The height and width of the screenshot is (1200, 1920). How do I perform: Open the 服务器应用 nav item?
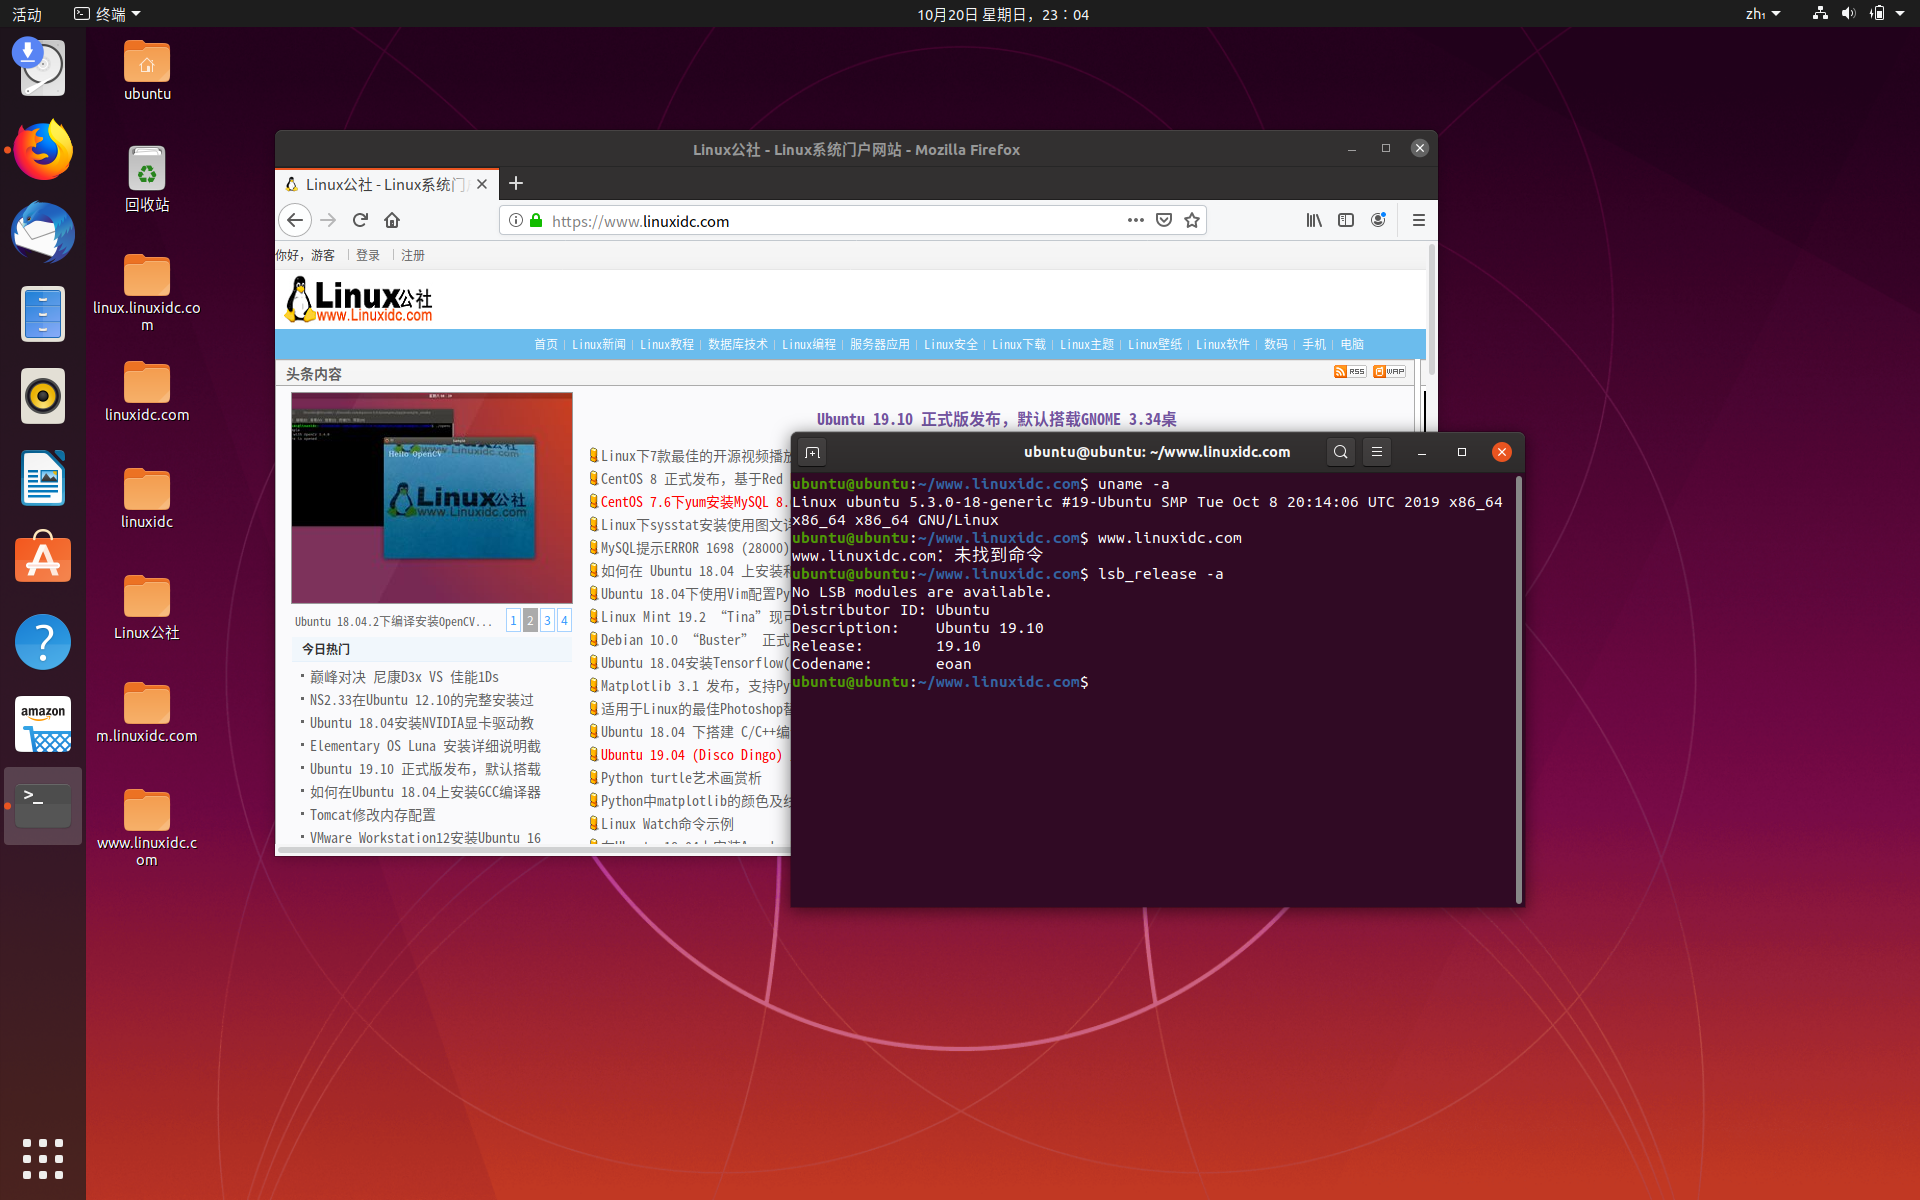880,344
